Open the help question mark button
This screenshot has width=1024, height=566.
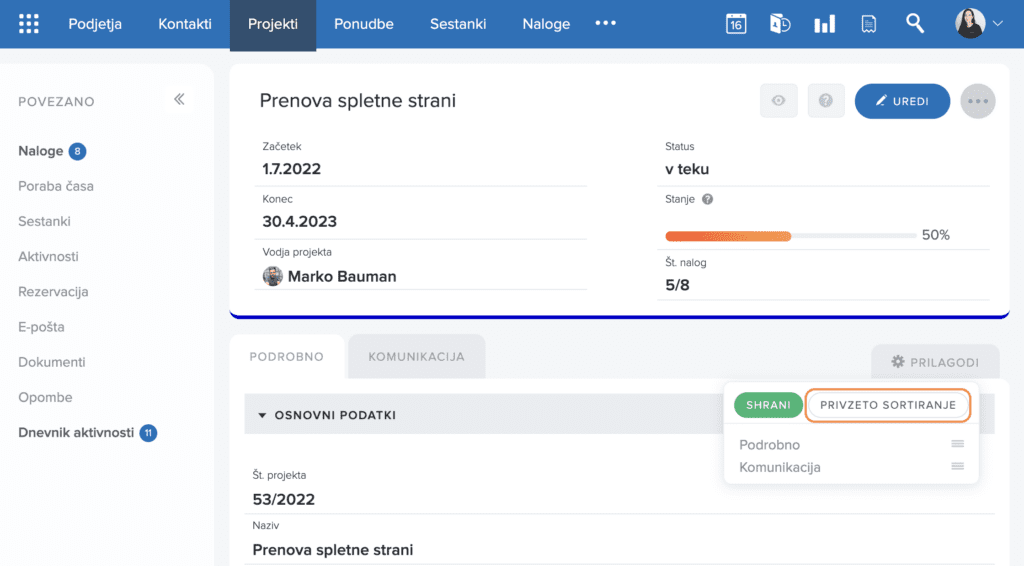pyautogui.click(x=826, y=101)
